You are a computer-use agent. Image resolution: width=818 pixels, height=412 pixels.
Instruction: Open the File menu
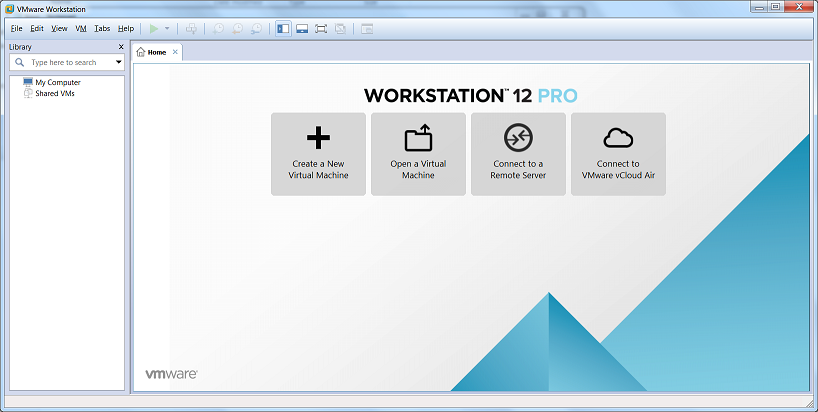(x=17, y=29)
